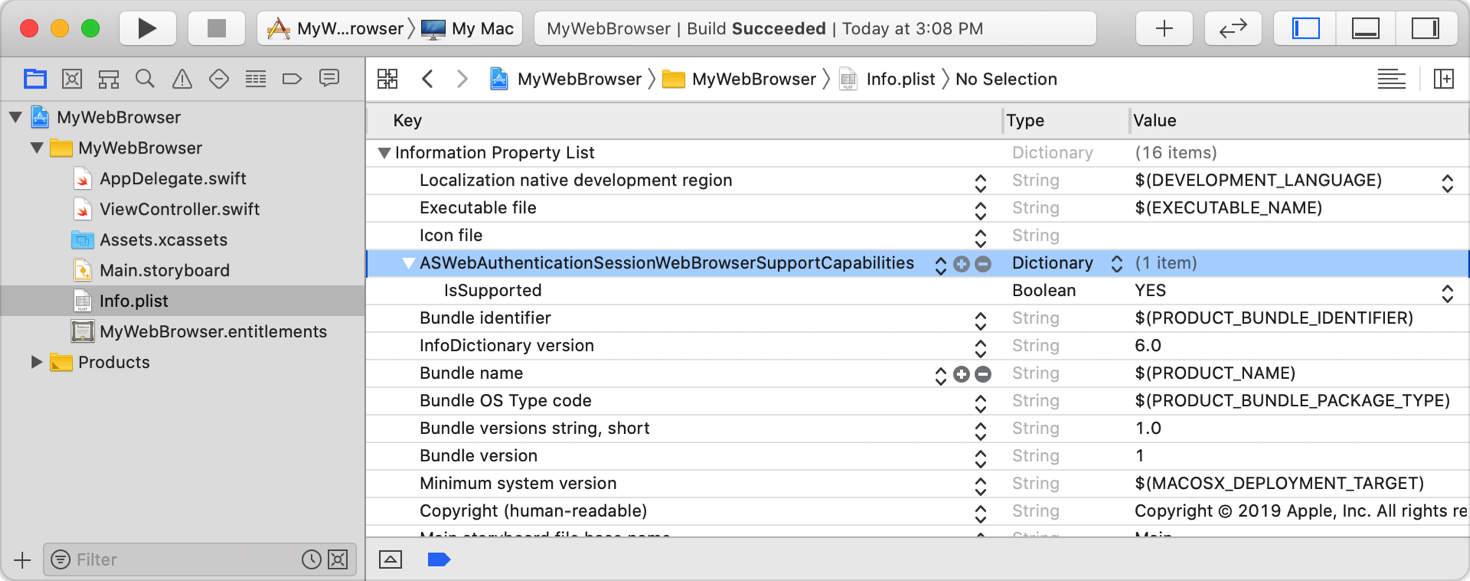
Task: Show the code review comparison editor
Action: [1232, 27]
